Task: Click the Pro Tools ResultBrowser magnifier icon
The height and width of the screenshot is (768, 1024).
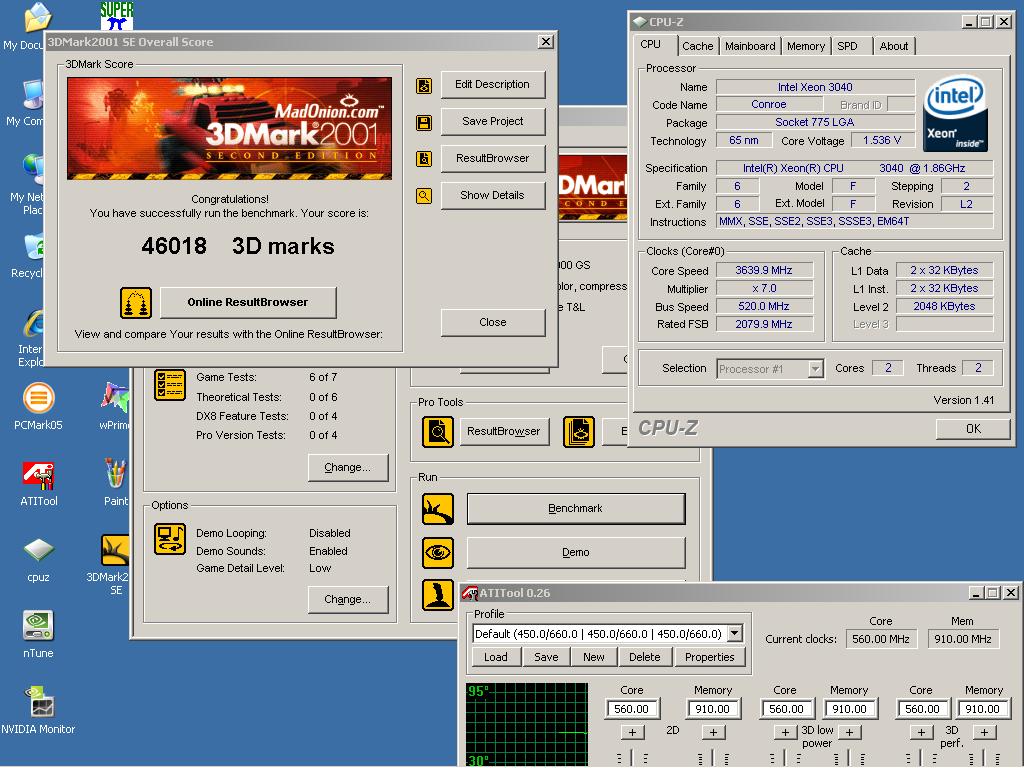Action: [x=438, y=432]
